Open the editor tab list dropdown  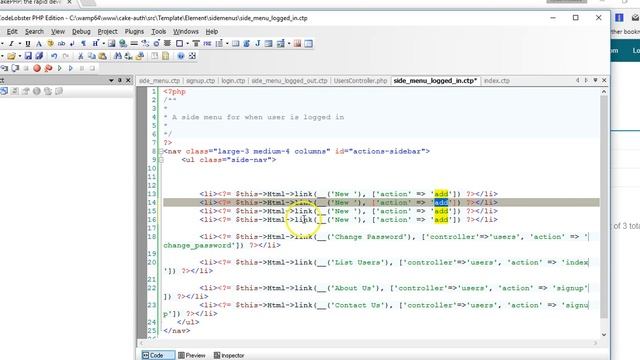pyautogui.click(x=596, y=80)
